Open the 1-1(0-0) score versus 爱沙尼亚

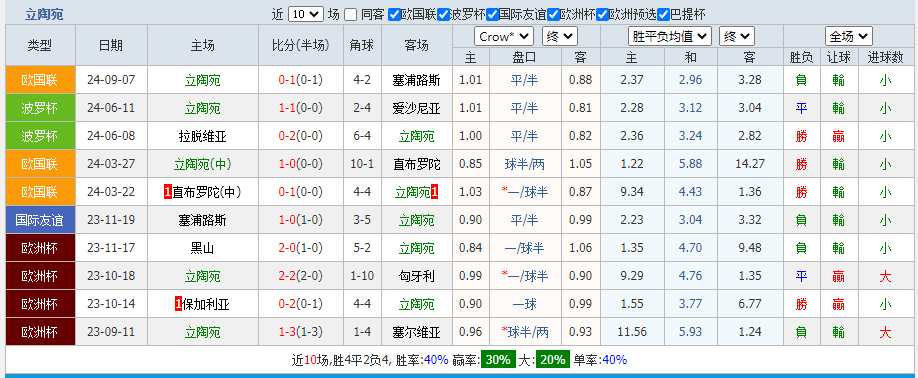(300, 108)
